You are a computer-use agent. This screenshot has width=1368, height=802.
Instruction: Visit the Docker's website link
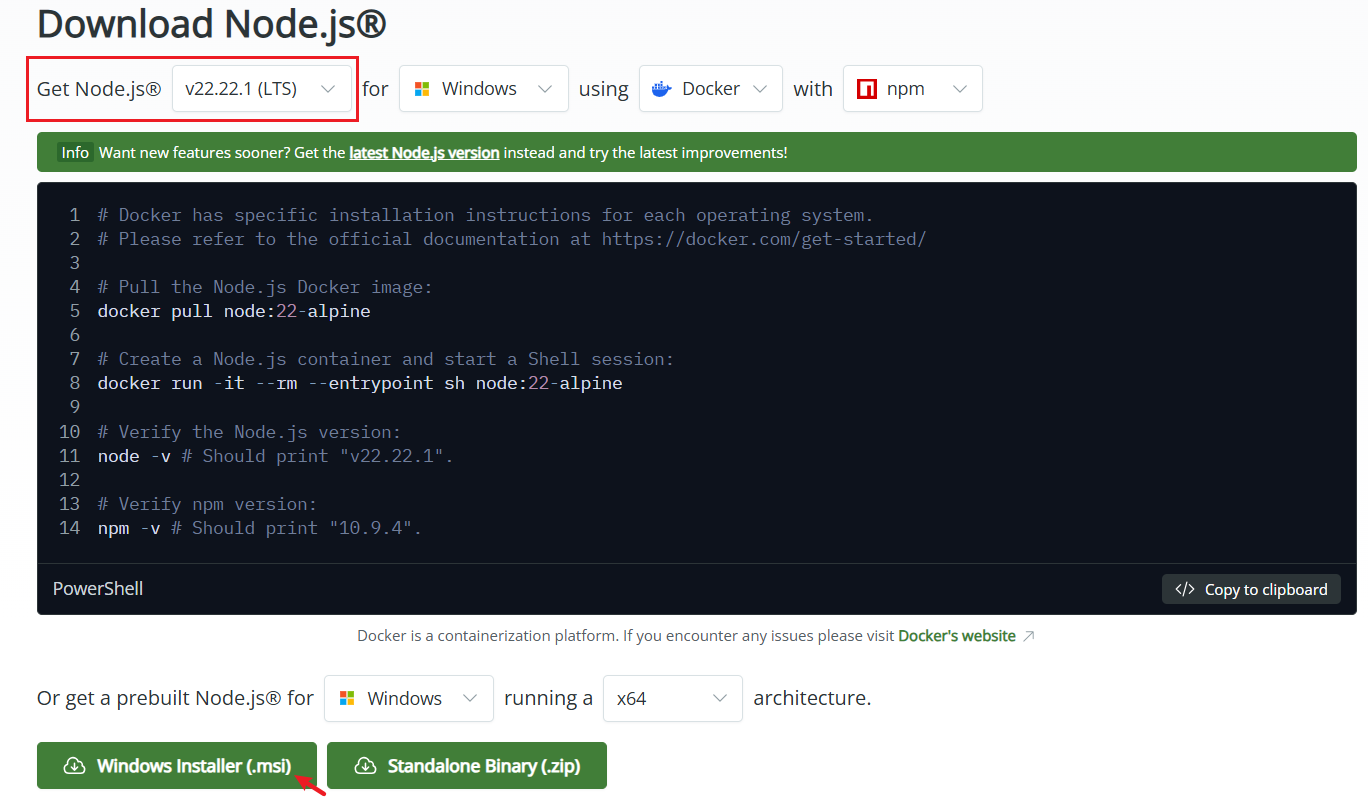point(957,636)
